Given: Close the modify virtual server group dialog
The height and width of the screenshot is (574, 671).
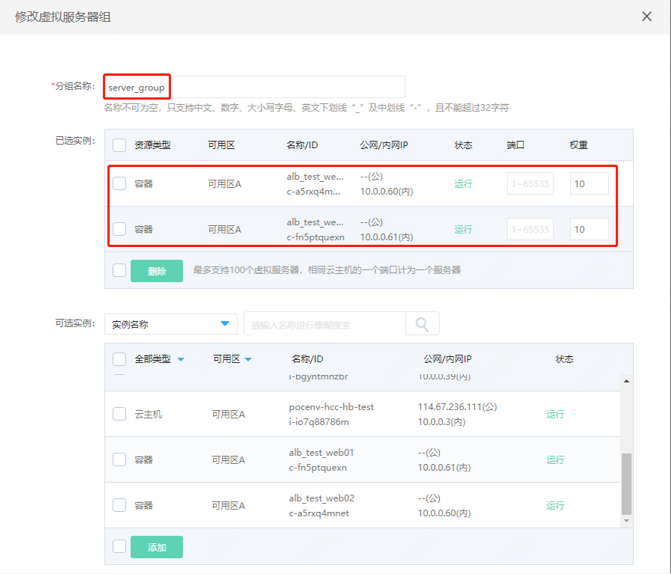Looking at the screenshot, I should [647, 17].
